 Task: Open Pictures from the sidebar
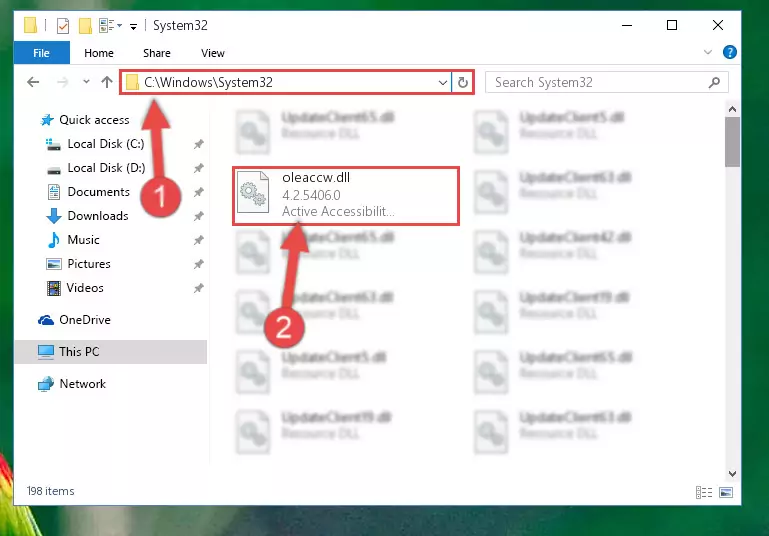pyautogui.click(x=89, y=264)
